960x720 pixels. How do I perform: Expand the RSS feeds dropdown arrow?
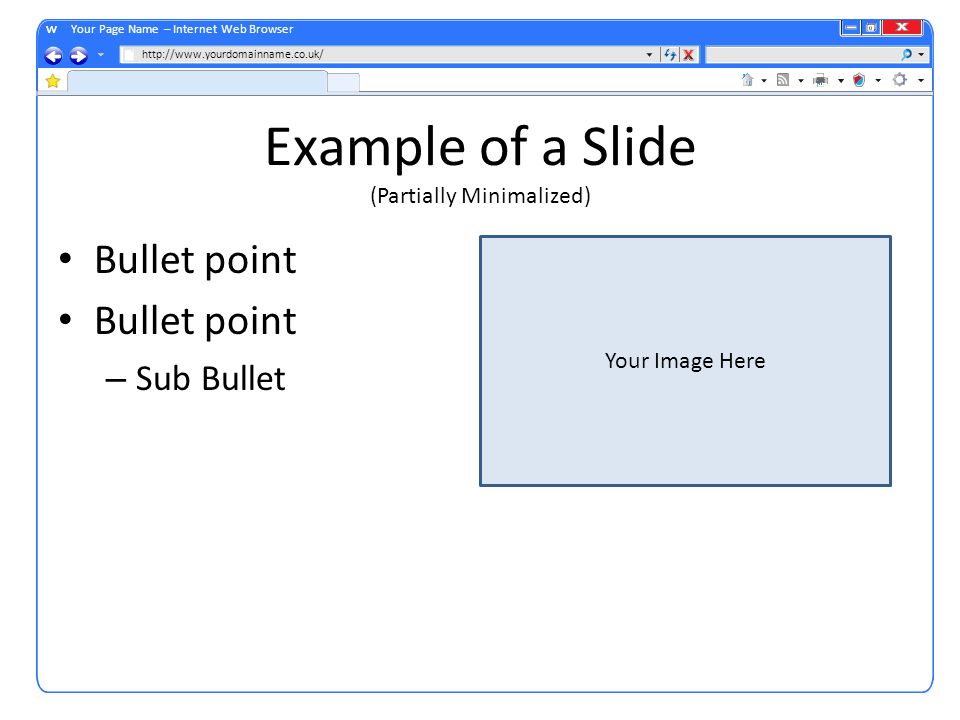click(x=800, y=81)
